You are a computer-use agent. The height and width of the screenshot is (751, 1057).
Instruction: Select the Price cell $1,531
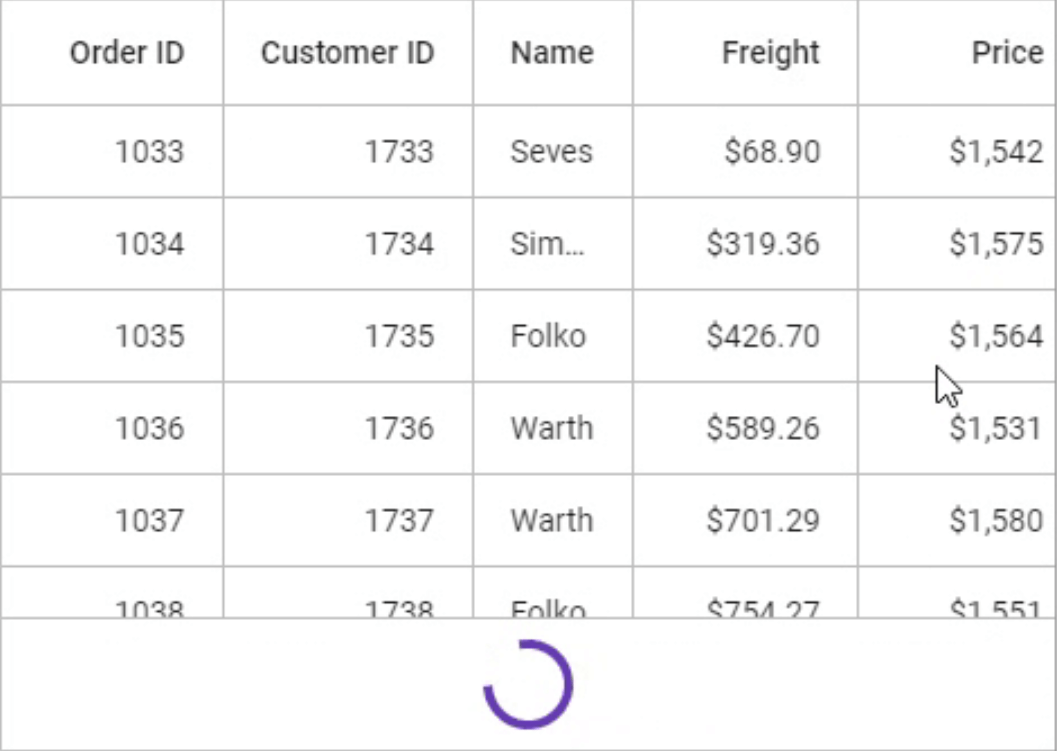click(996, 428)
